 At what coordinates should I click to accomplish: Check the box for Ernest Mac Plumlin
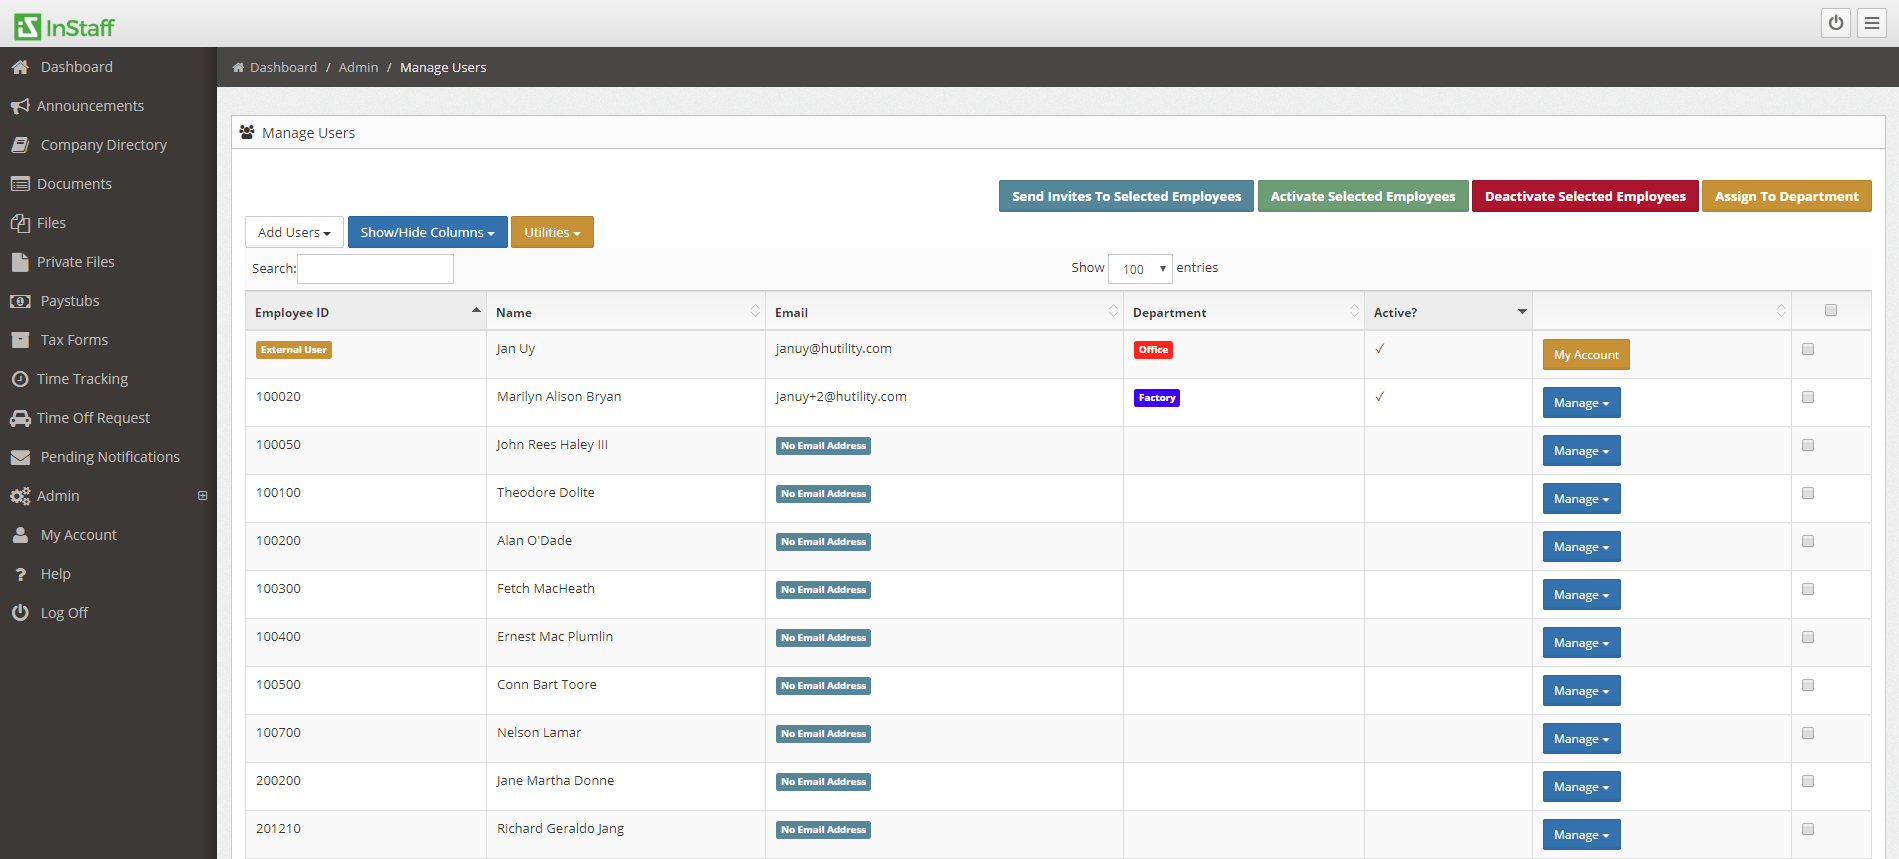tap(1808, 637)
